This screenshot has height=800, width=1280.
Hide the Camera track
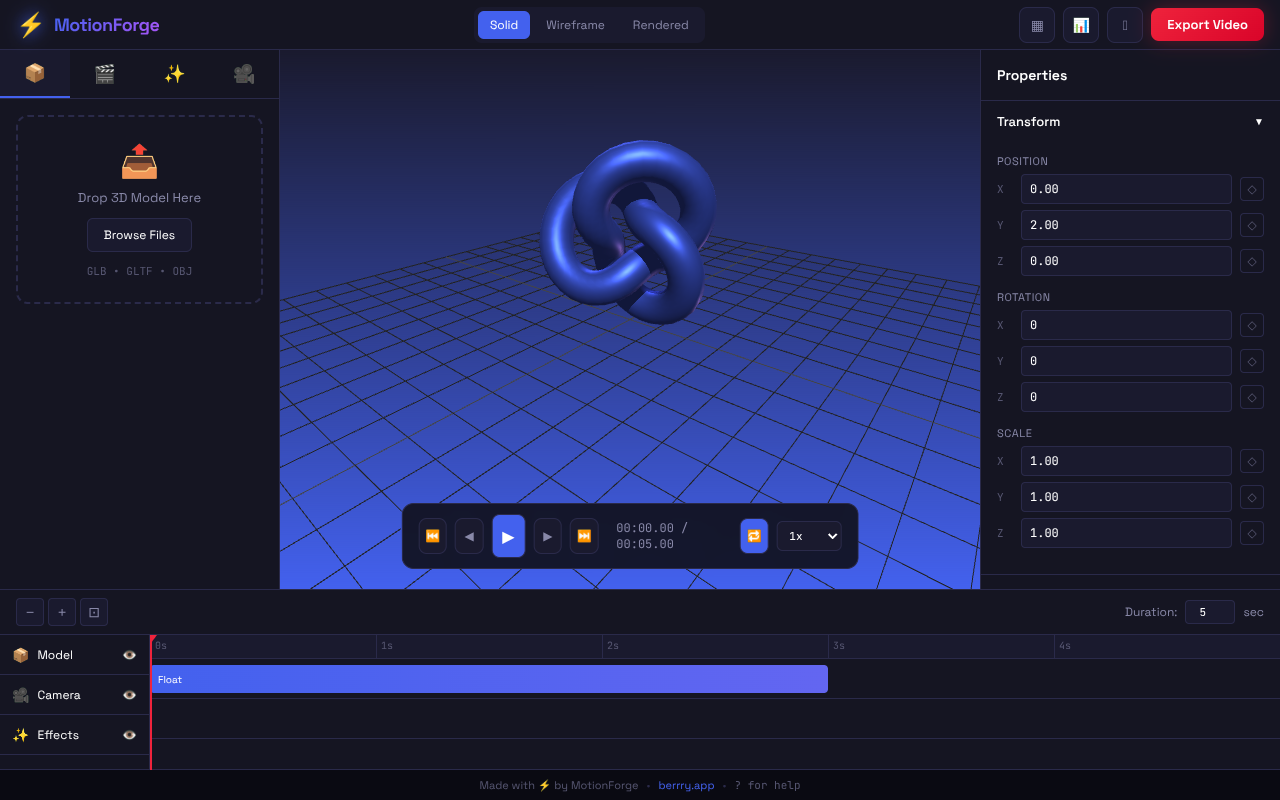pos(129,695)
